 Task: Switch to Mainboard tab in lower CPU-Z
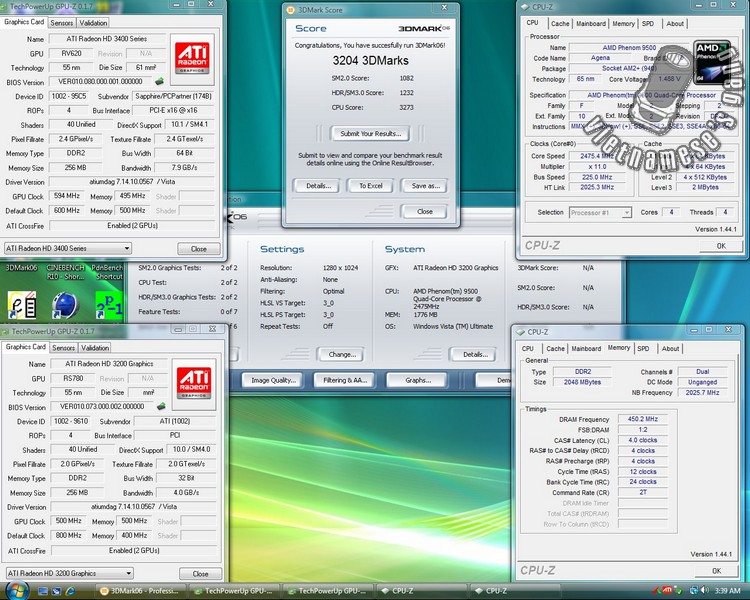click(x=586, y=349)
